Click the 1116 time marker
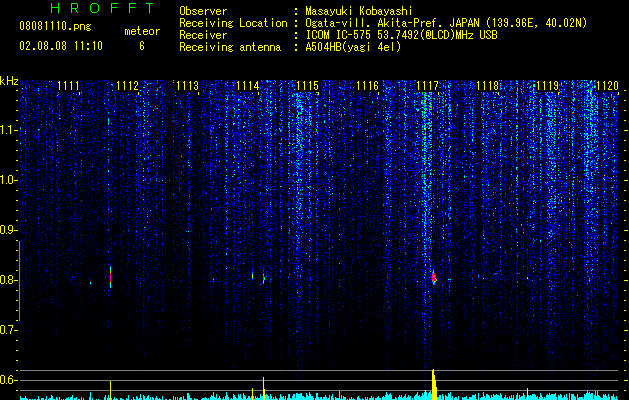The width and height of the screenshot is (629, 400). 367,86
